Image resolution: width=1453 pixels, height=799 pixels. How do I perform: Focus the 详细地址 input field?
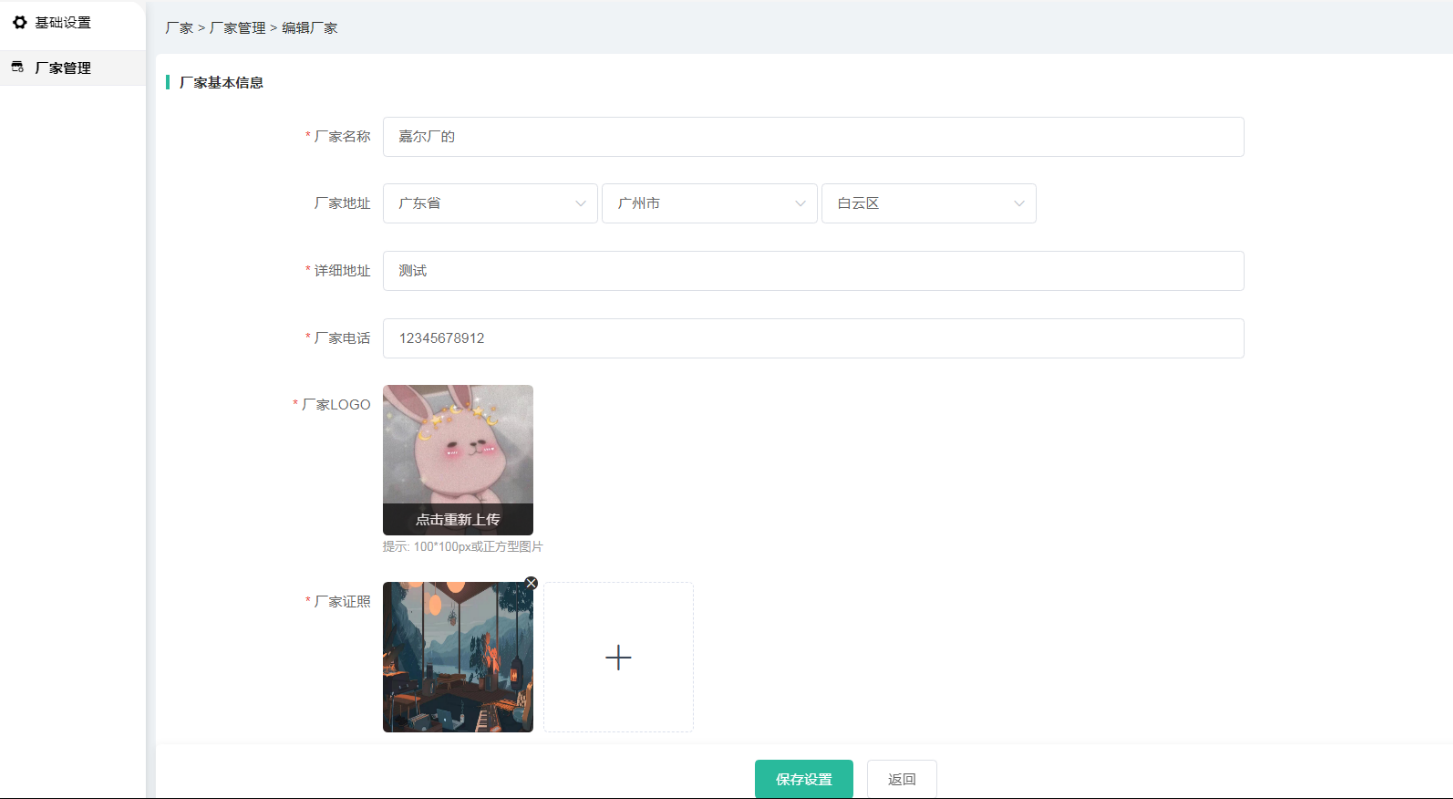(x=813, y=271)
